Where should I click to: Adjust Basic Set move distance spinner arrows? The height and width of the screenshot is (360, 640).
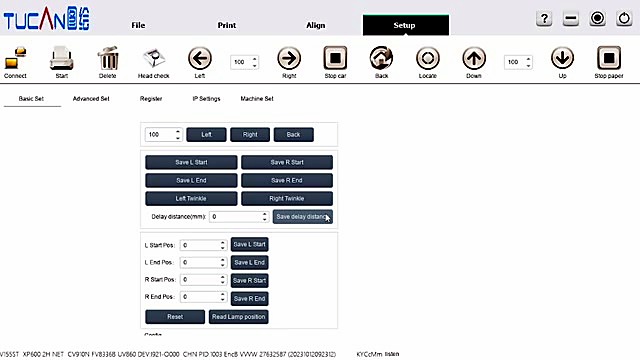[178, 135]
